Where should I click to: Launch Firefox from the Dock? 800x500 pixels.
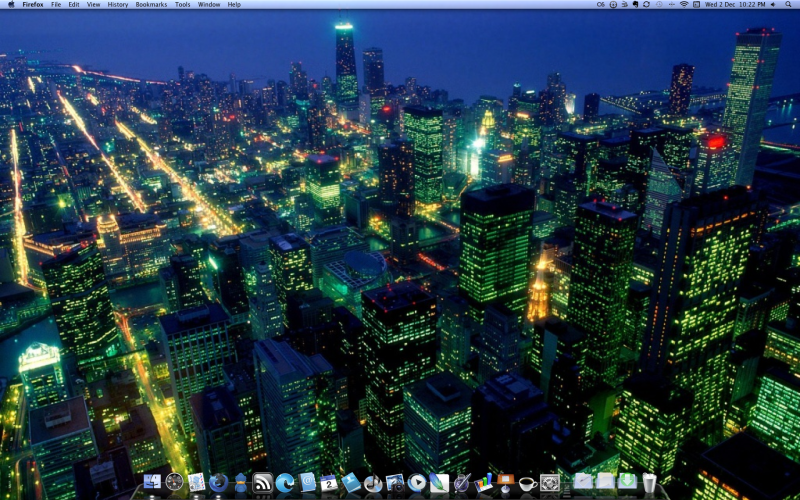pyautogui.click(x=218, y=482)
